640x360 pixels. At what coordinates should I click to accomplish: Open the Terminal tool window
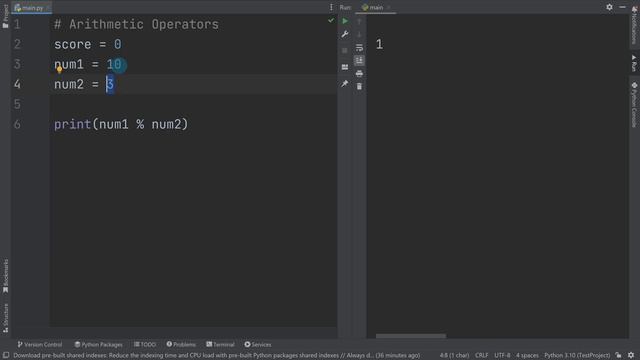220,345
